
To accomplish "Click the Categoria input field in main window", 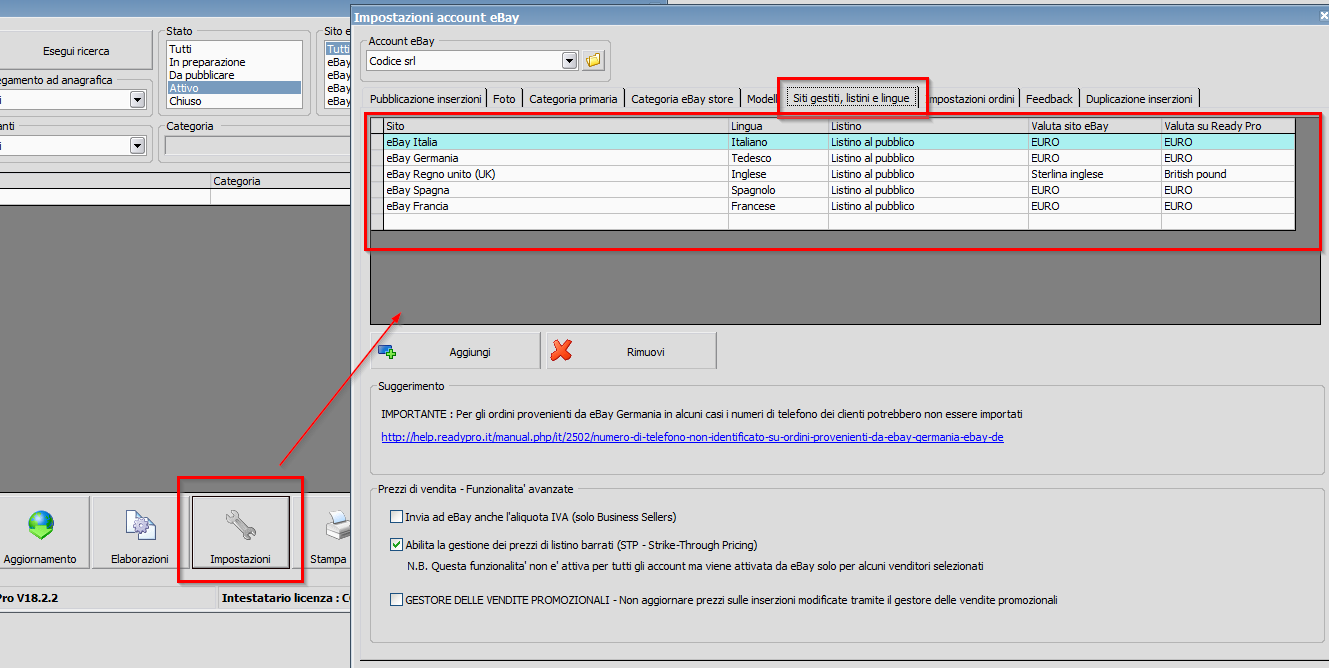I will coord(257,146).
